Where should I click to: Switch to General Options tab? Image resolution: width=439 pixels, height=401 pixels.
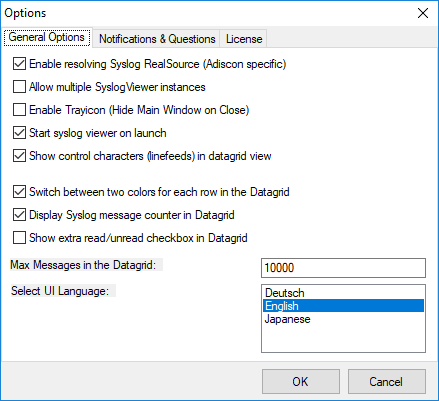pyautogui.click(x=47, y=37)
